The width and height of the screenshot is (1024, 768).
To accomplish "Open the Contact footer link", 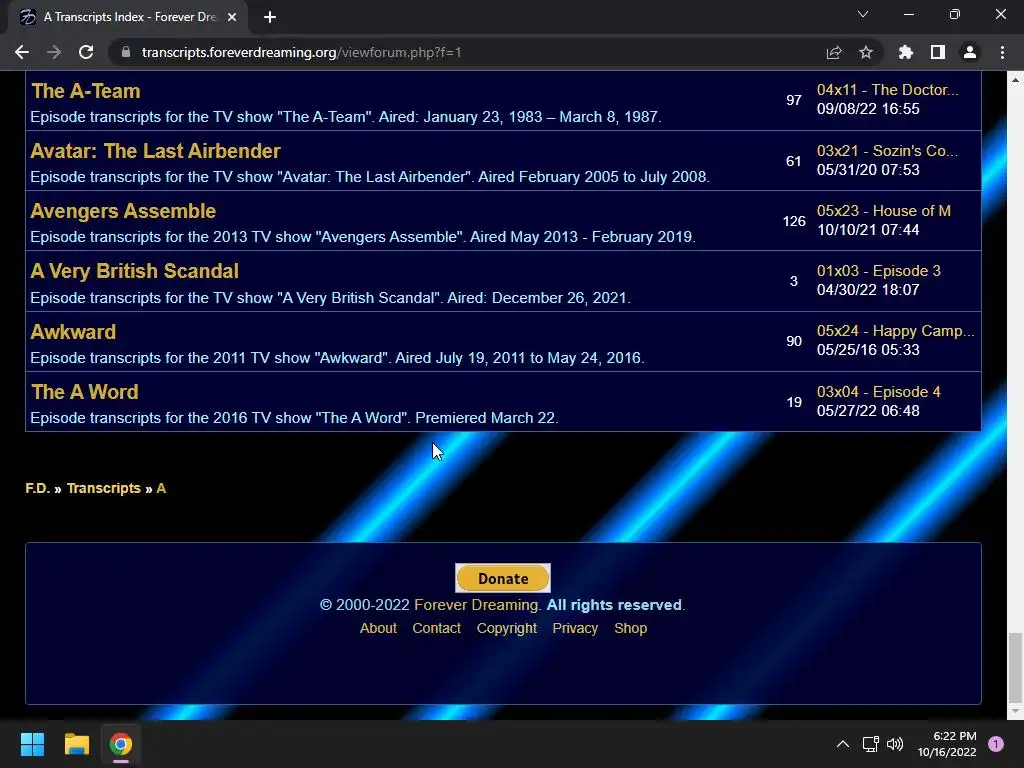I will [436, 628].
